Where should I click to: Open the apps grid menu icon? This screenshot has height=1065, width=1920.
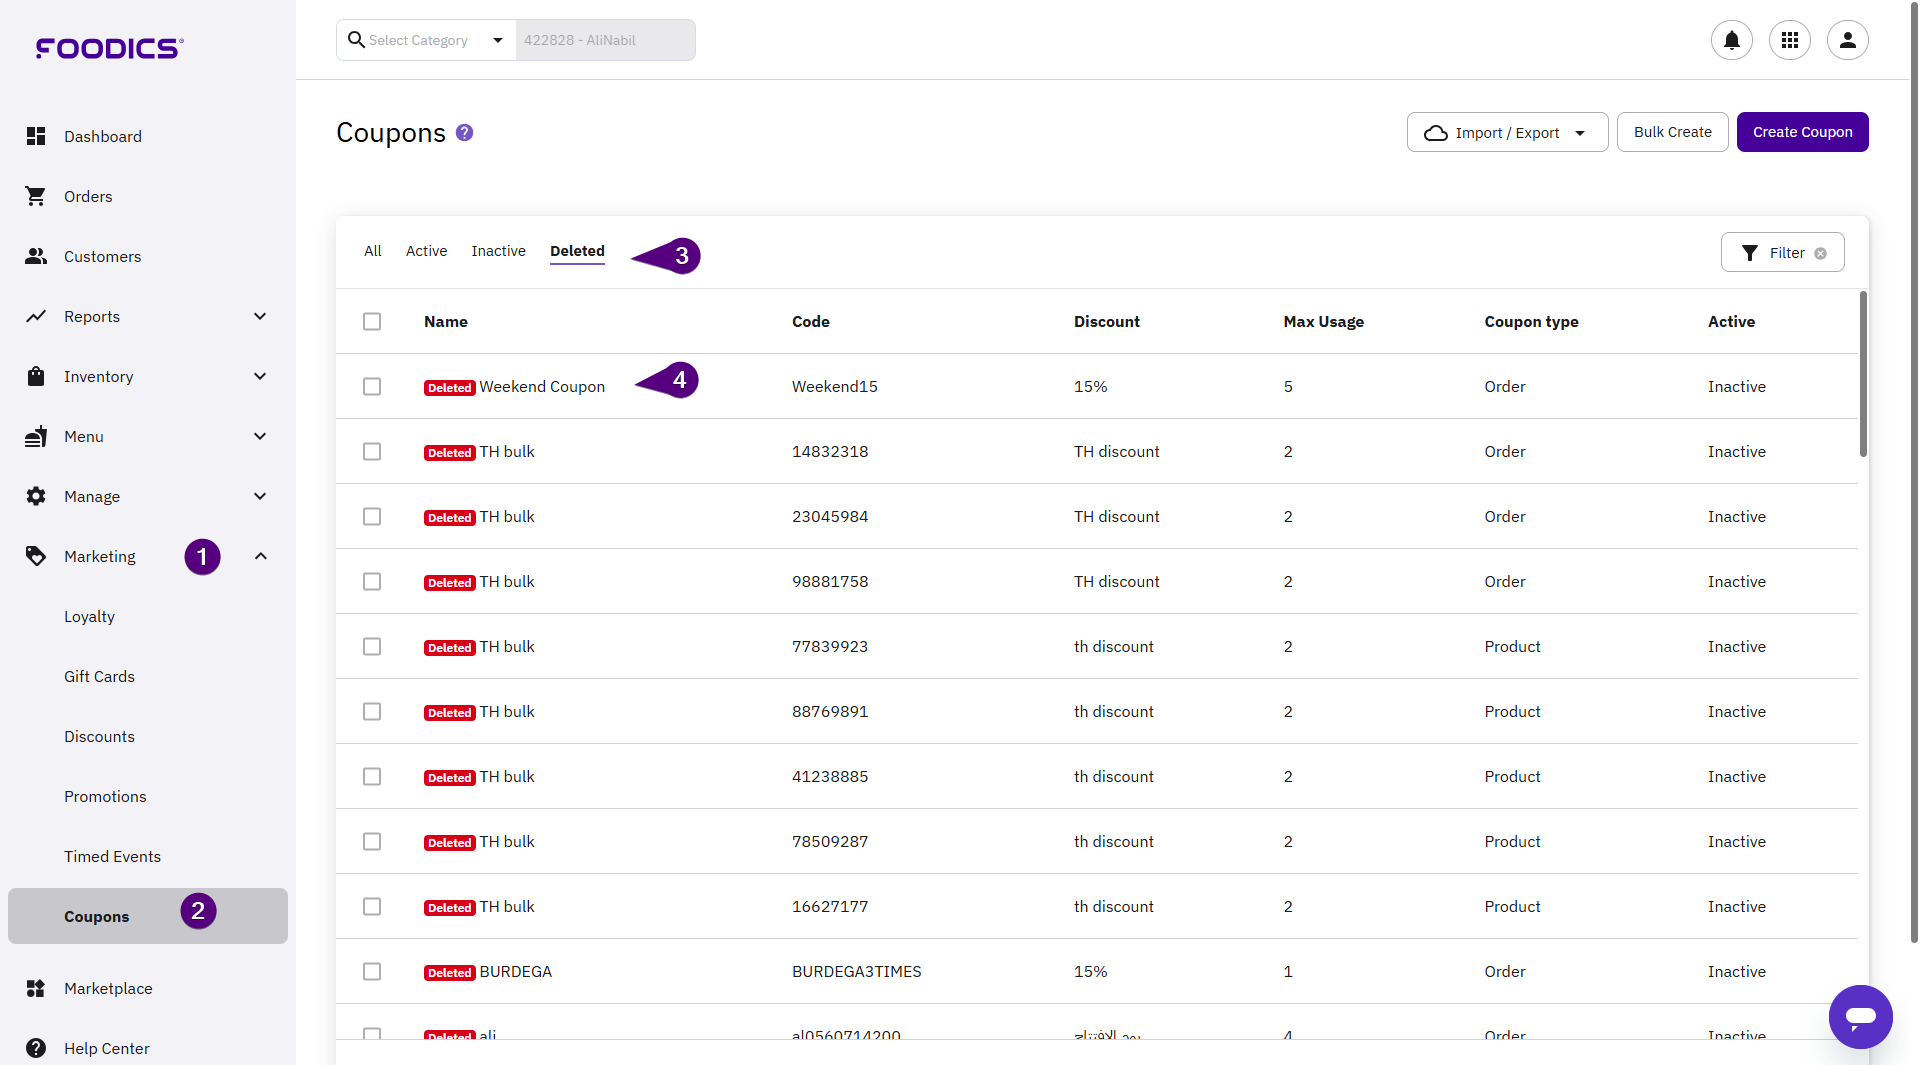coord(1789,40)
